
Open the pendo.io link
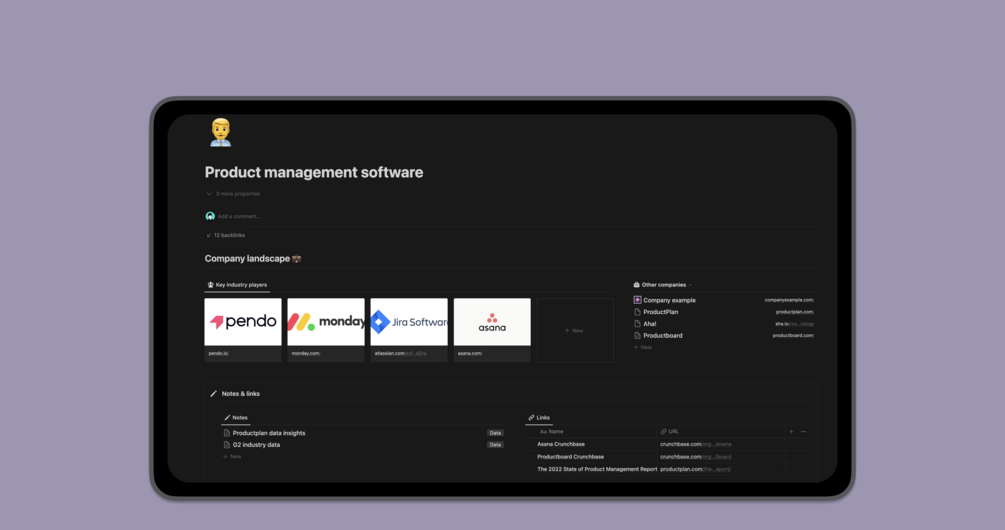[218, 353]
